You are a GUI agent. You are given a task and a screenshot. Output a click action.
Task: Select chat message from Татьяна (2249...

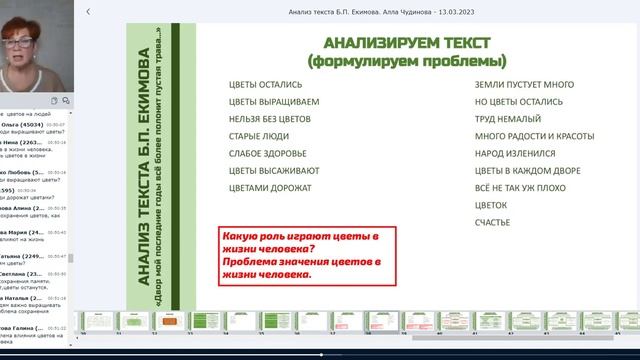(33, 260)
